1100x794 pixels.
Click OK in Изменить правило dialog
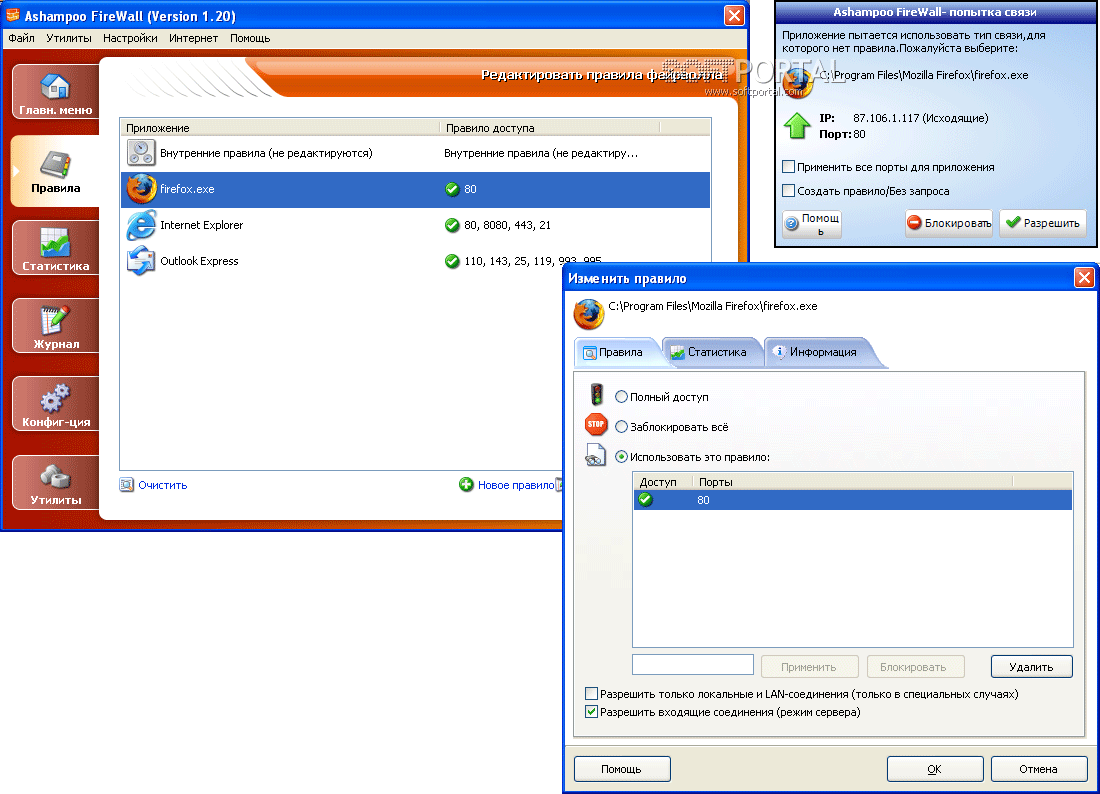point(934,769)
